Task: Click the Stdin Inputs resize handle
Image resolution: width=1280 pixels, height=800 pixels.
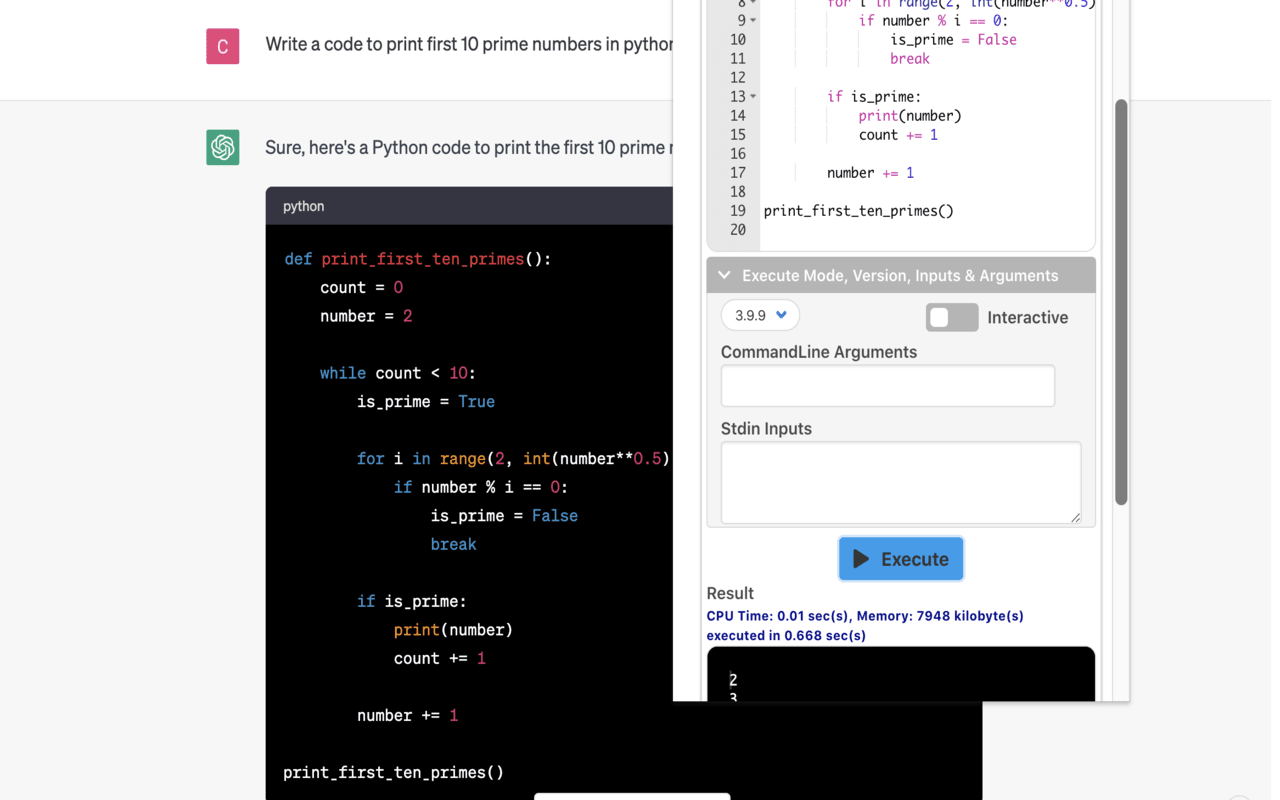Action: 1075,517
